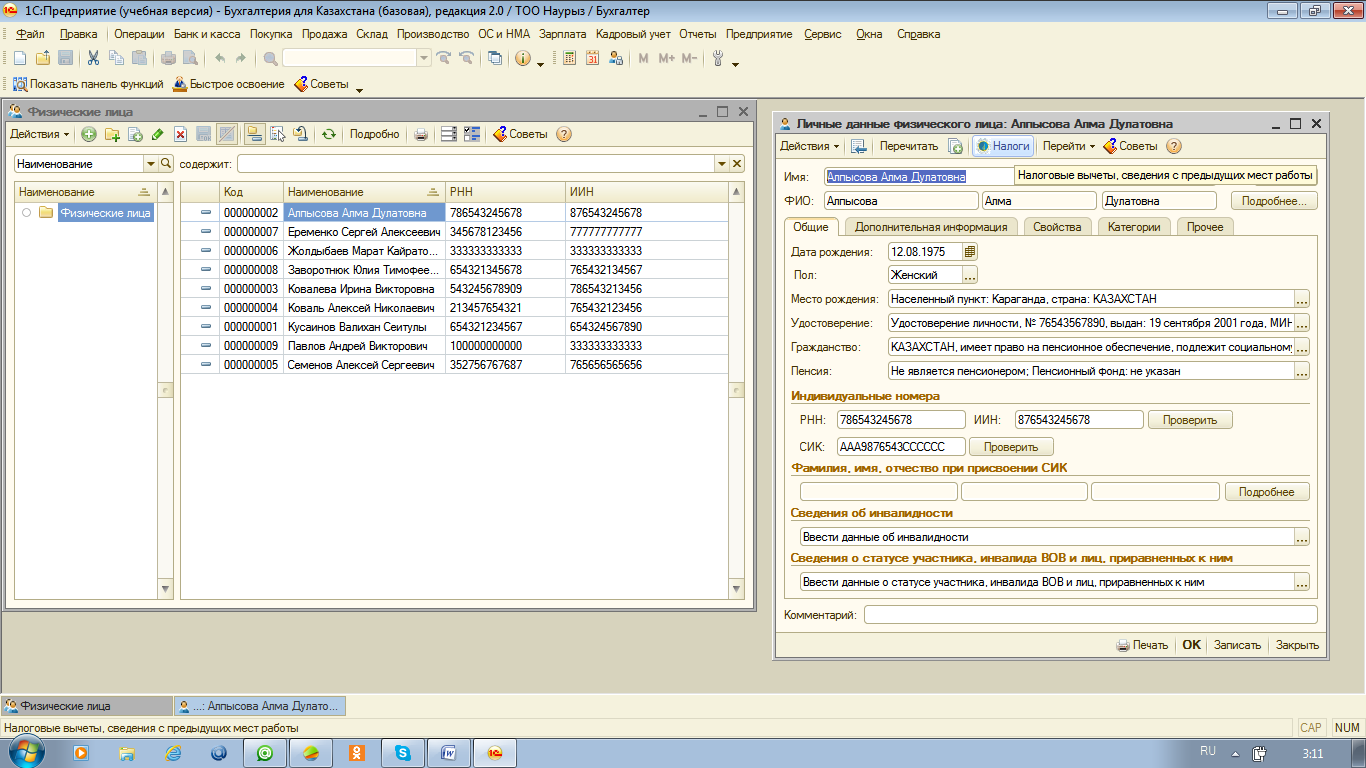Click the Комментарий input field

click(x=1091, y=615)
